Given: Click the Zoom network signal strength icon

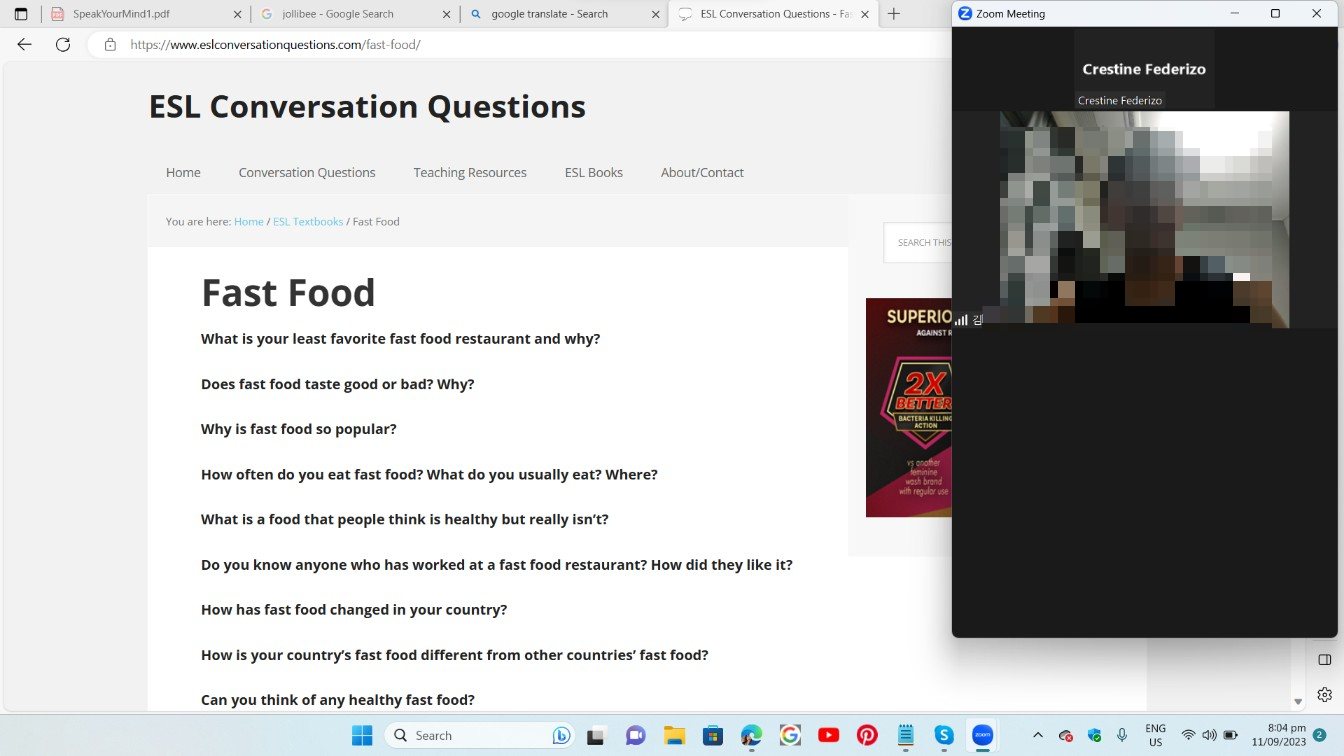Looking at the screenshot, I should (961, 320).
